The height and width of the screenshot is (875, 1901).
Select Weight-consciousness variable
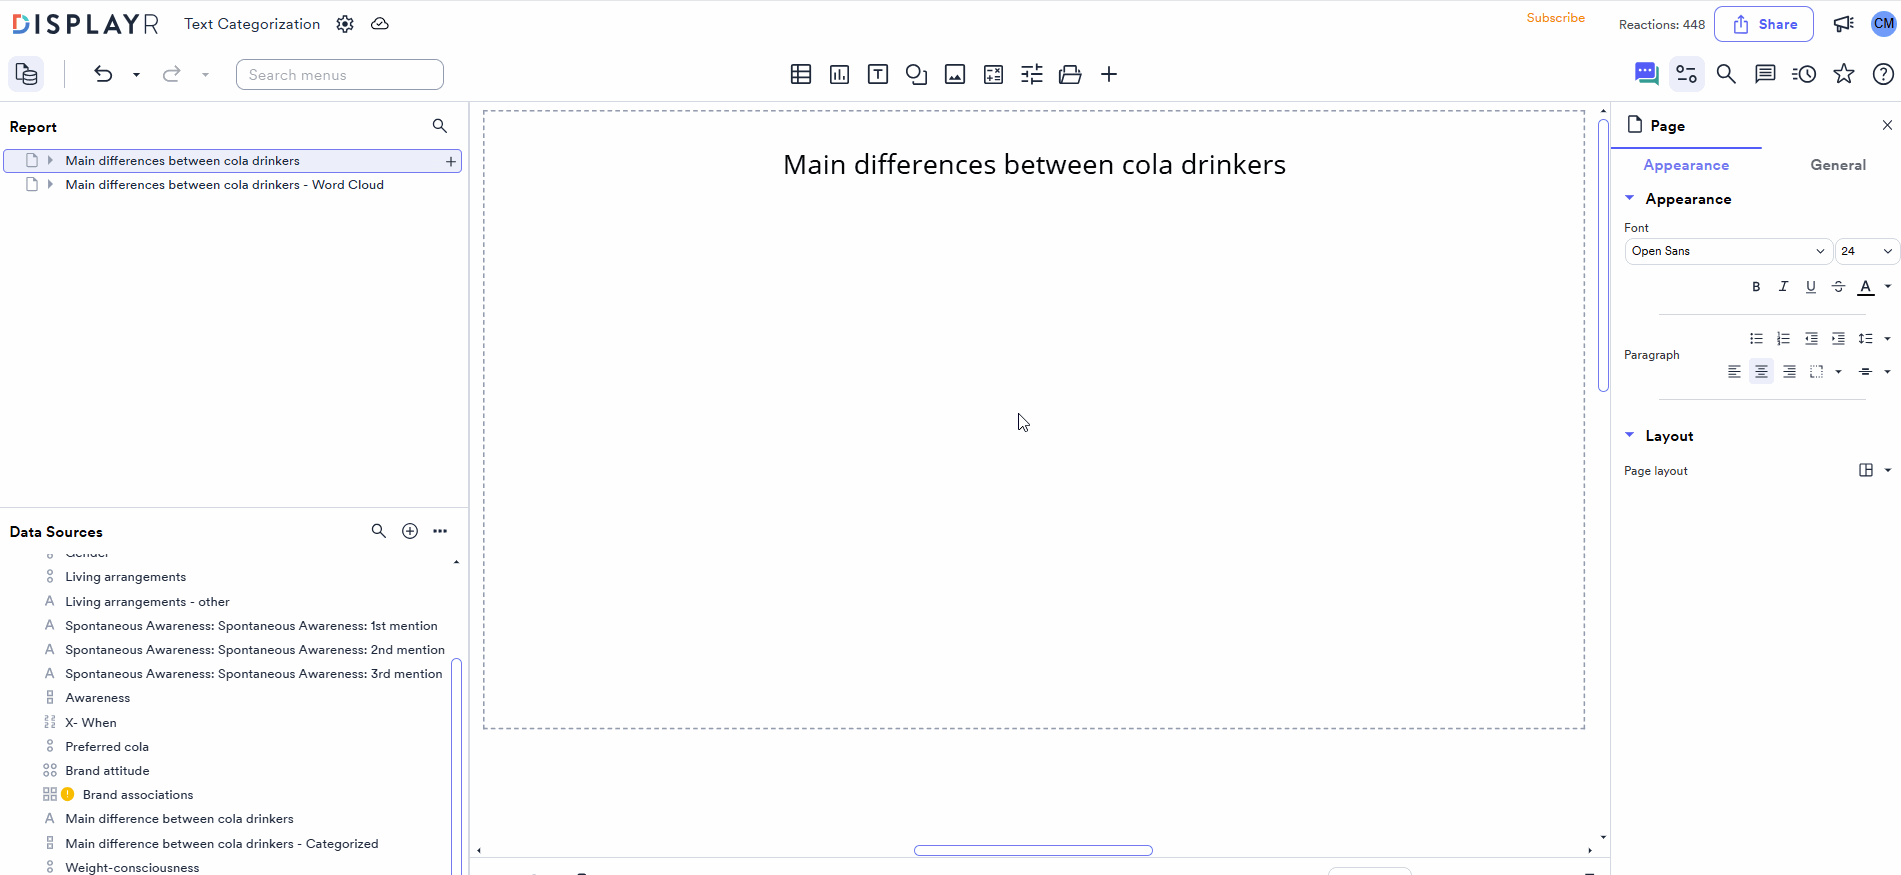[x=132, y=868]
